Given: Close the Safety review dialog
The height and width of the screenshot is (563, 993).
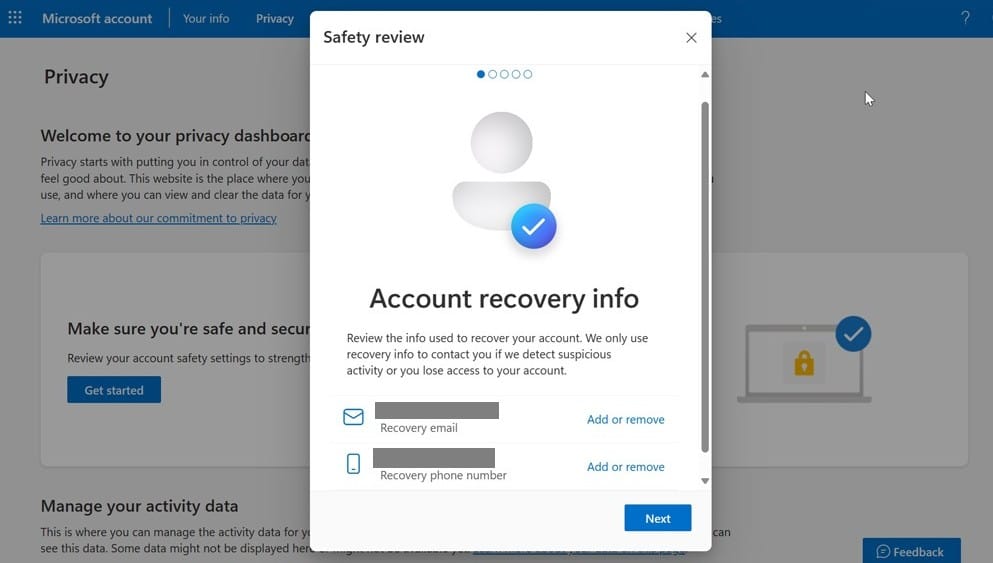Looking at the screenshot, I should [x=691, y=37].
